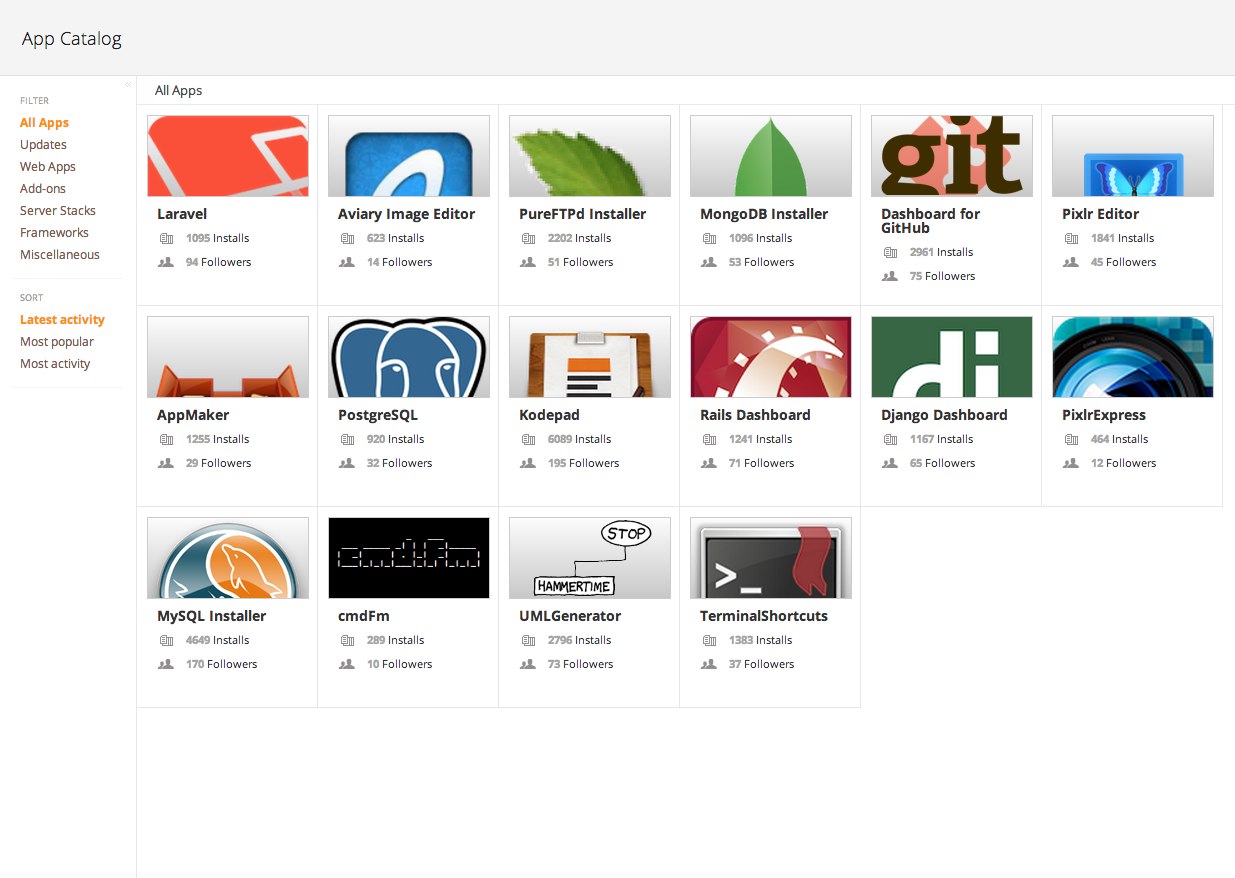Click the Kodepad title
This screenshot has width=1235, height=878.
(549, 415)
